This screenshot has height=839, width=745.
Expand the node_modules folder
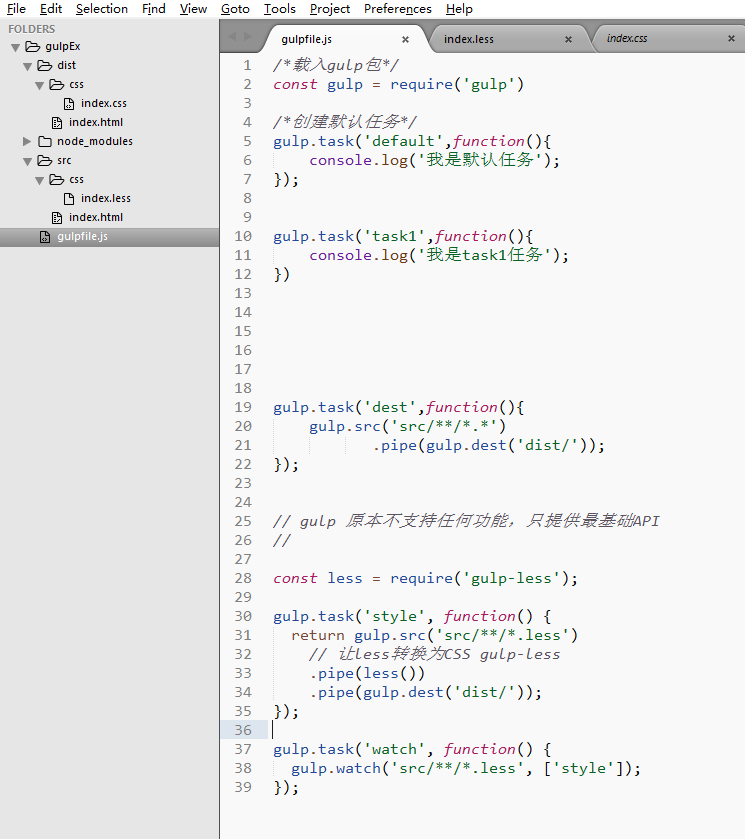(27, 141)
